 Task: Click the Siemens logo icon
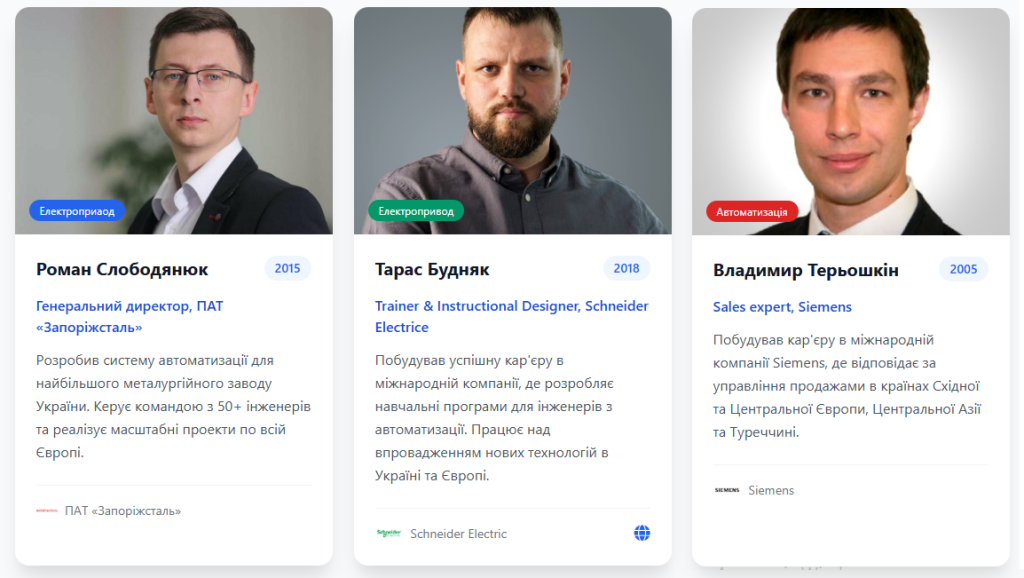pyautogui.click(x=727, y=490)
